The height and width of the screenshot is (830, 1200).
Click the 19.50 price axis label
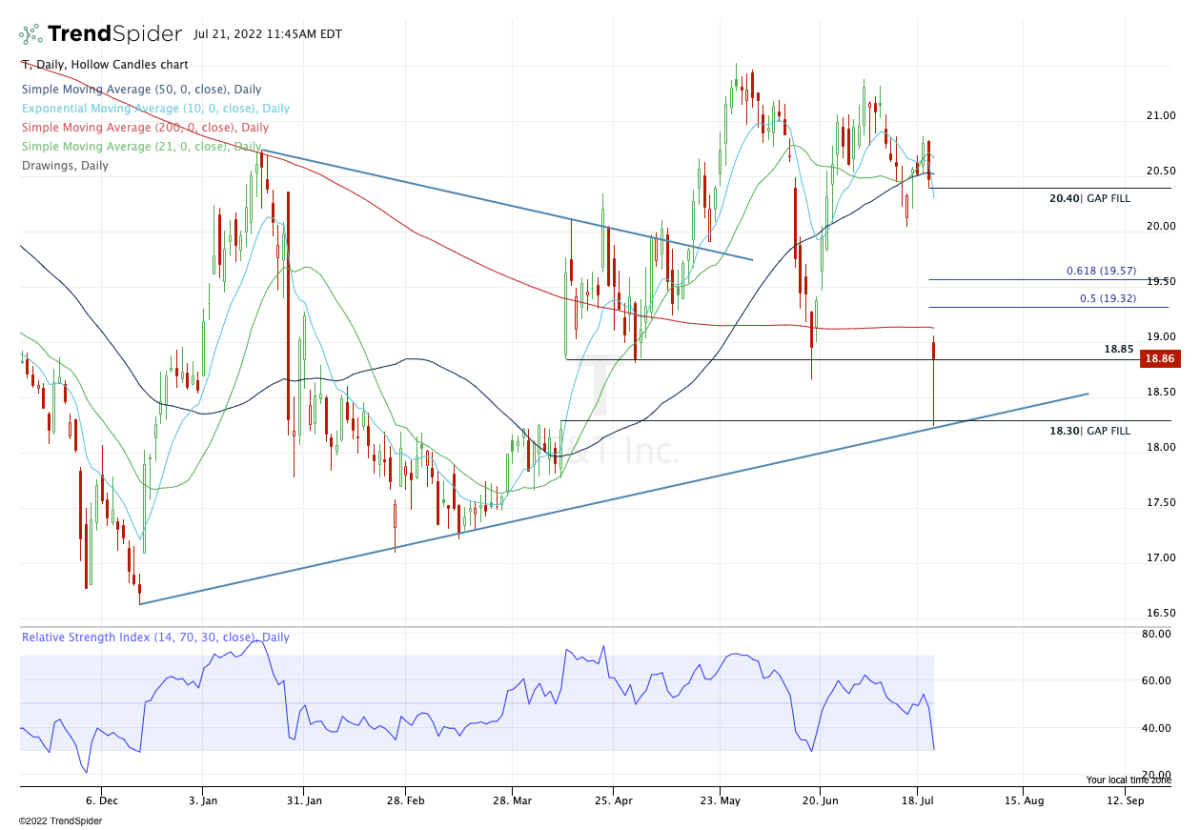point(1160,281)
